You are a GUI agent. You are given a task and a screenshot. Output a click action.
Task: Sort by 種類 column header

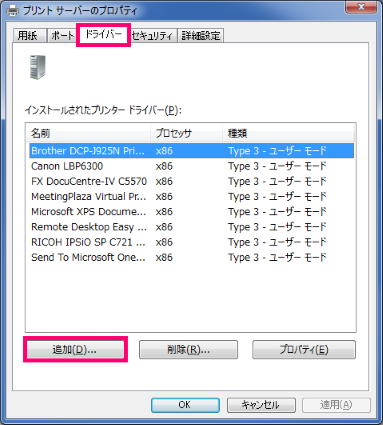pos(288,133)
